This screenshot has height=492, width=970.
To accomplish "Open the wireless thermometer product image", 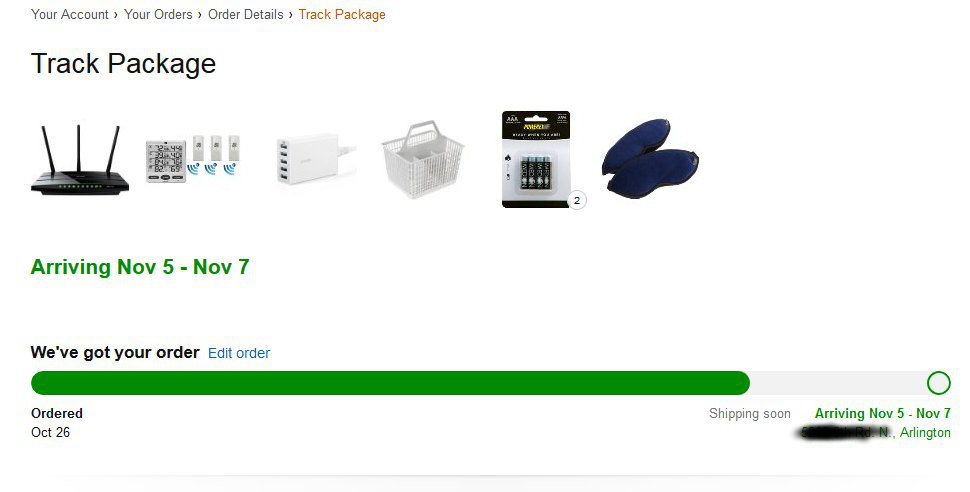I will 193,160.
